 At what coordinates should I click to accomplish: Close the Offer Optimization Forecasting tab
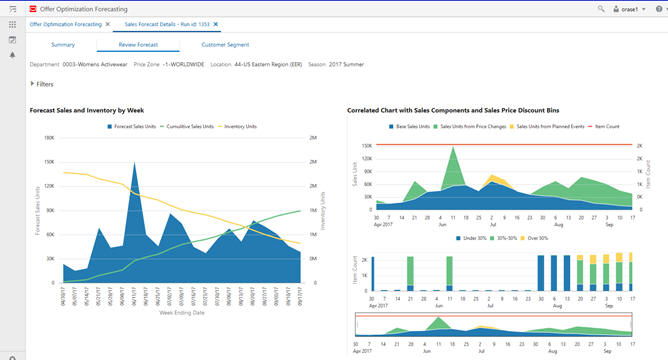[108, 24]
